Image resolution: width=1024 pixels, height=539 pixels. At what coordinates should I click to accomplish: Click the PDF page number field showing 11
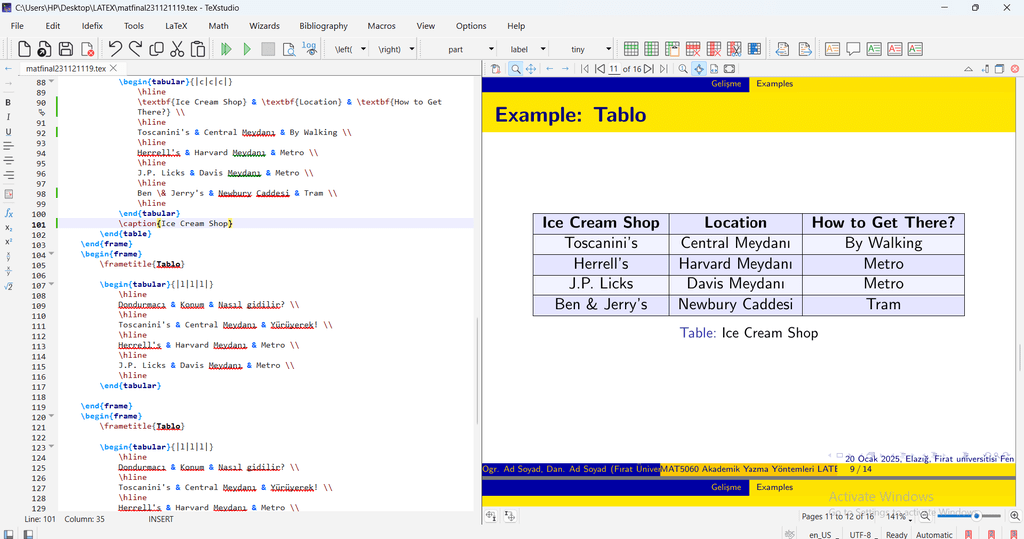(614, 69)
